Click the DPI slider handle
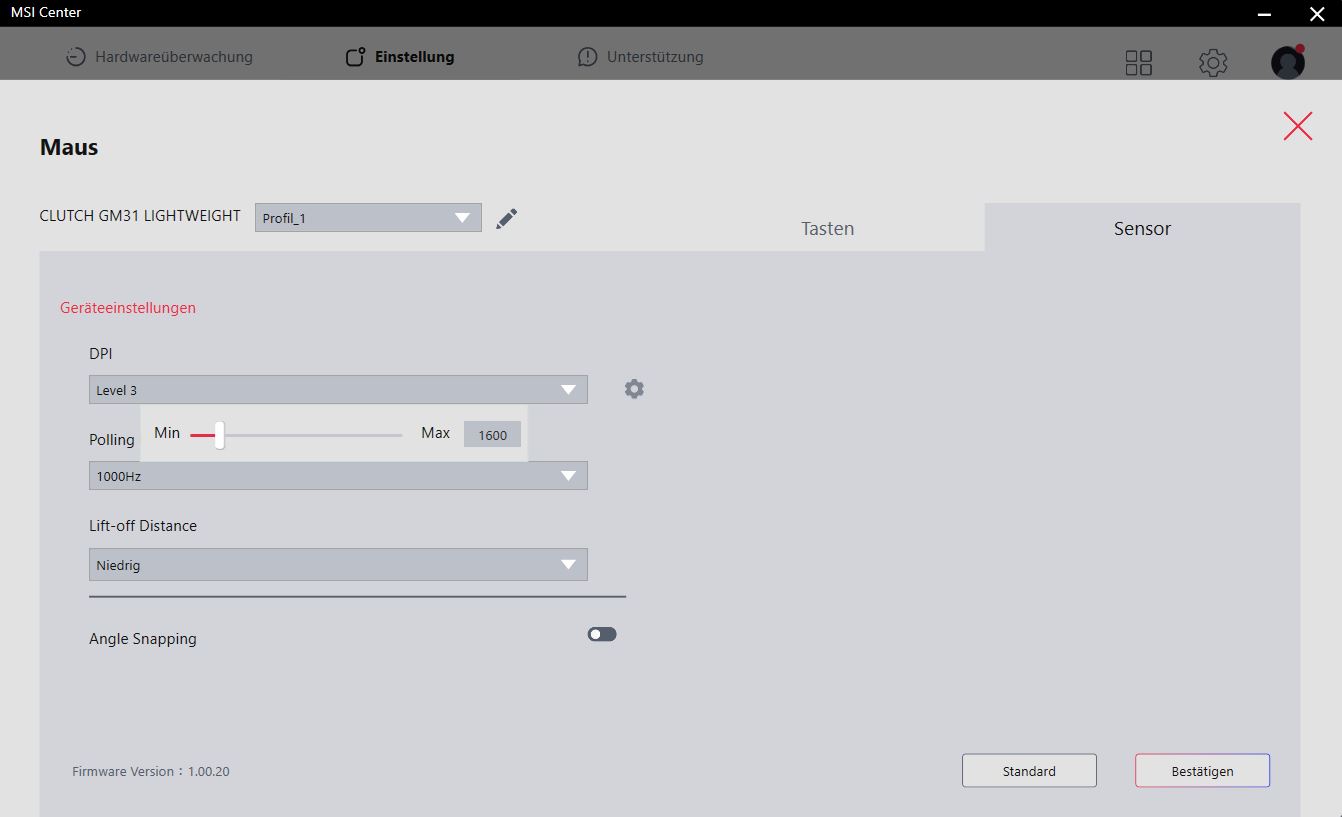The height and width of the screenshot is (817, 1342). click(x=219, y=435)
